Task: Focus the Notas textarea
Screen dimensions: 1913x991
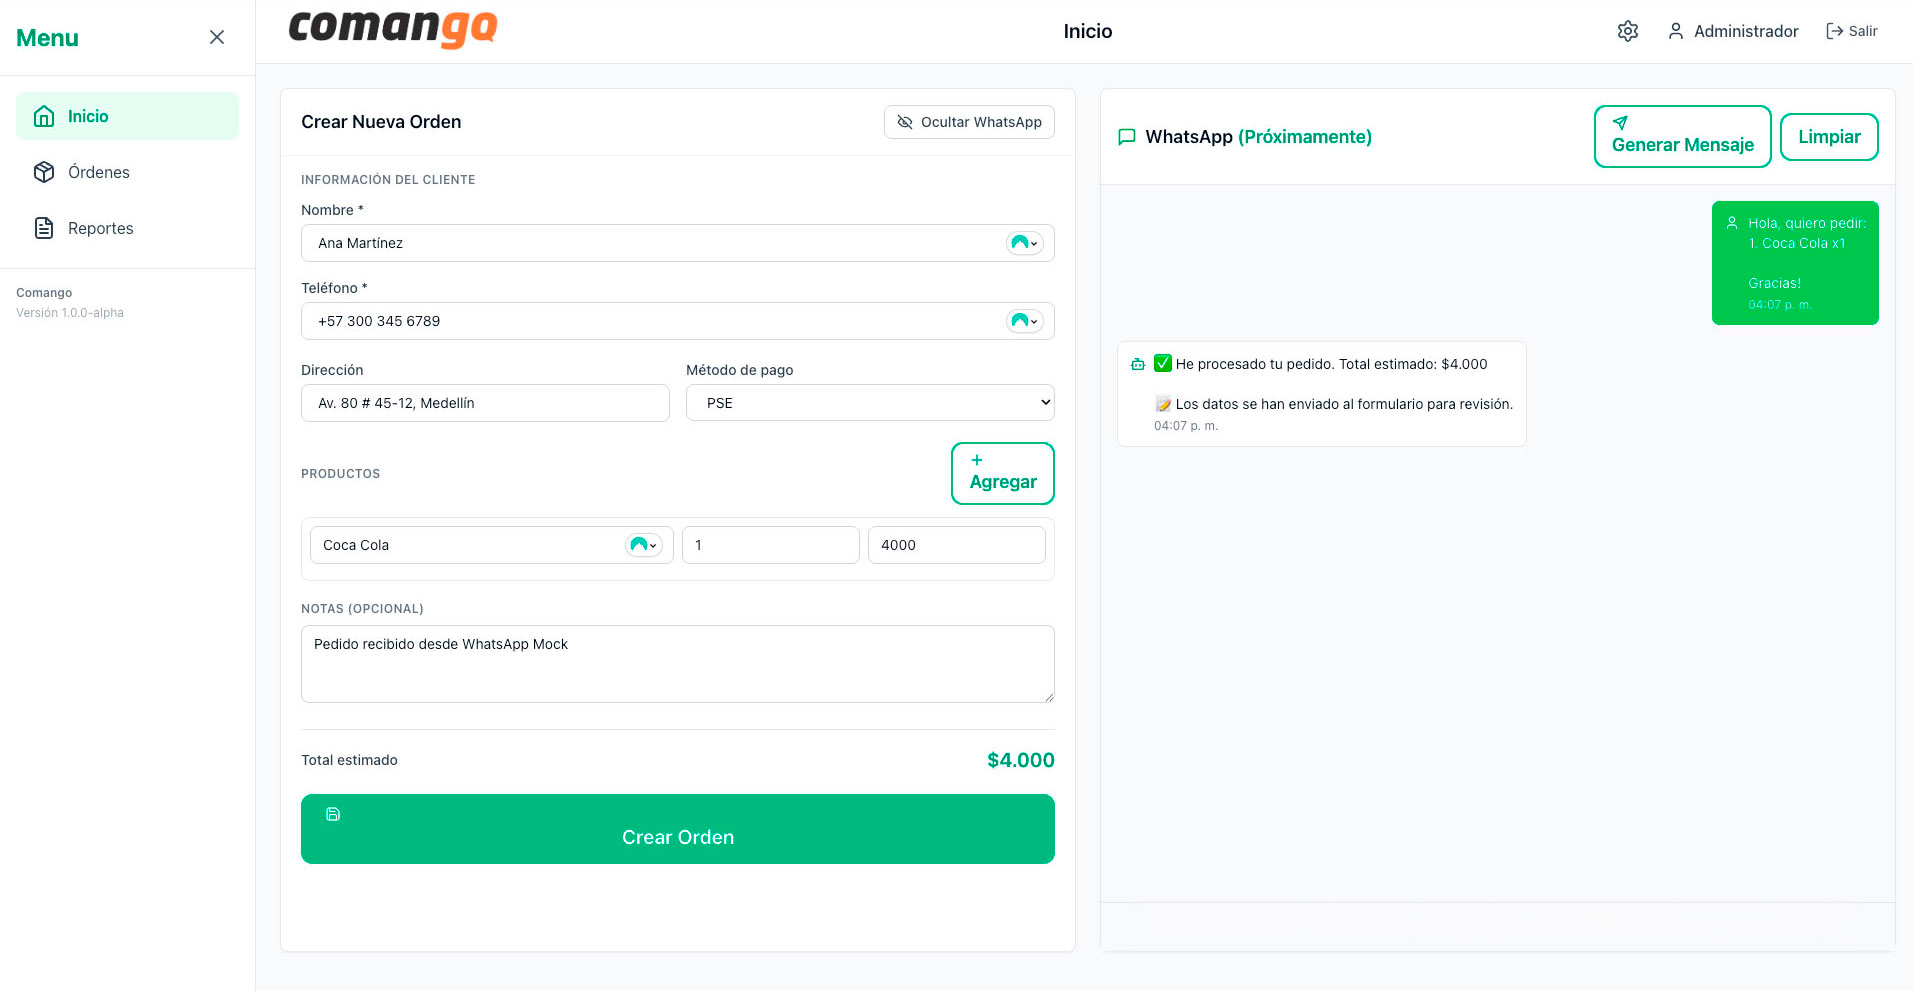Action: pos(677,663)
